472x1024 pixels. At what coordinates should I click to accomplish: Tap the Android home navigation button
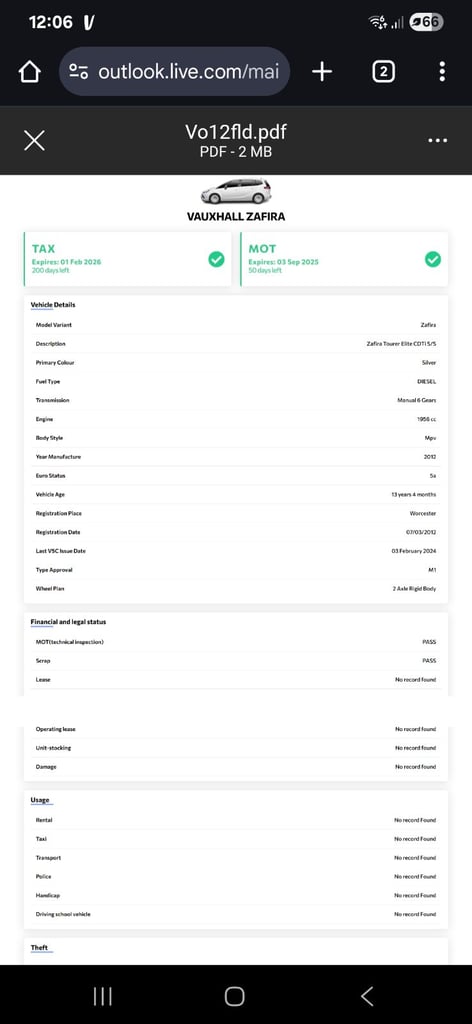(234, 996)
